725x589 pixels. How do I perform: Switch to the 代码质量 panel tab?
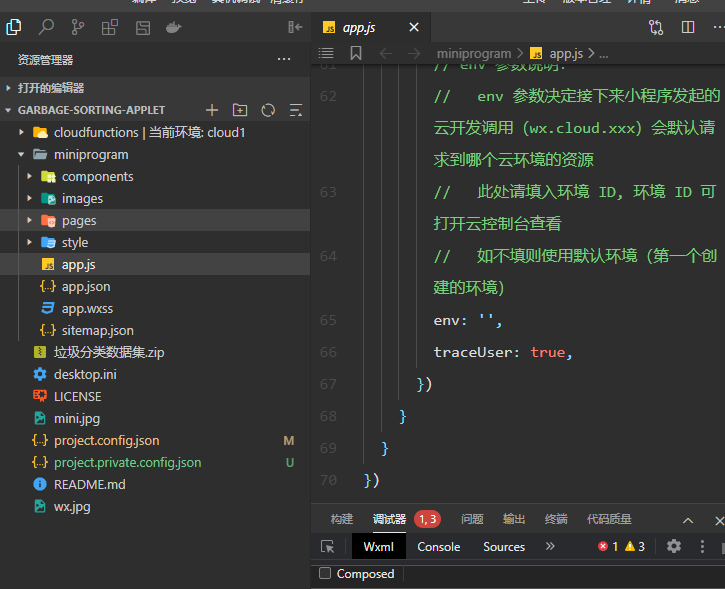[609, 519]
